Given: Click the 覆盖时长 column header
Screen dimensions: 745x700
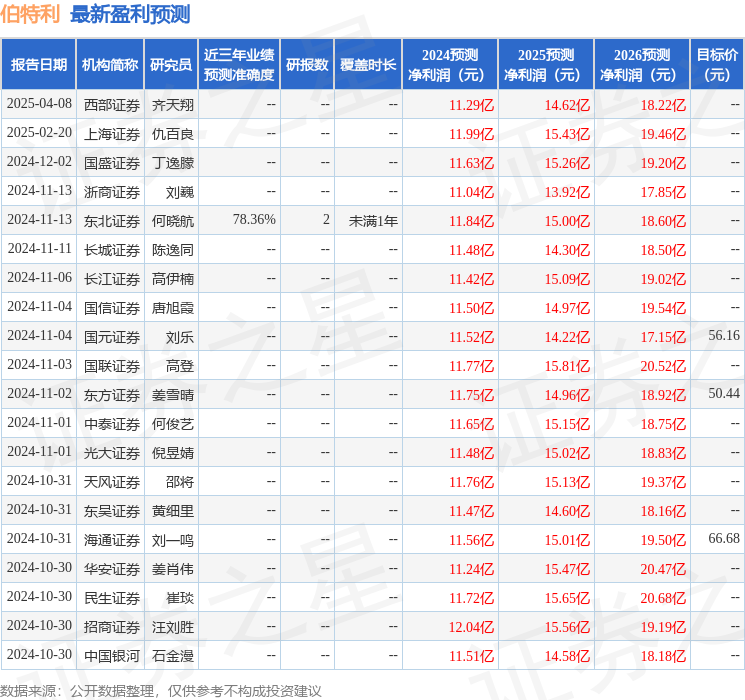Looking at the screenshot, I should (368, 65).
